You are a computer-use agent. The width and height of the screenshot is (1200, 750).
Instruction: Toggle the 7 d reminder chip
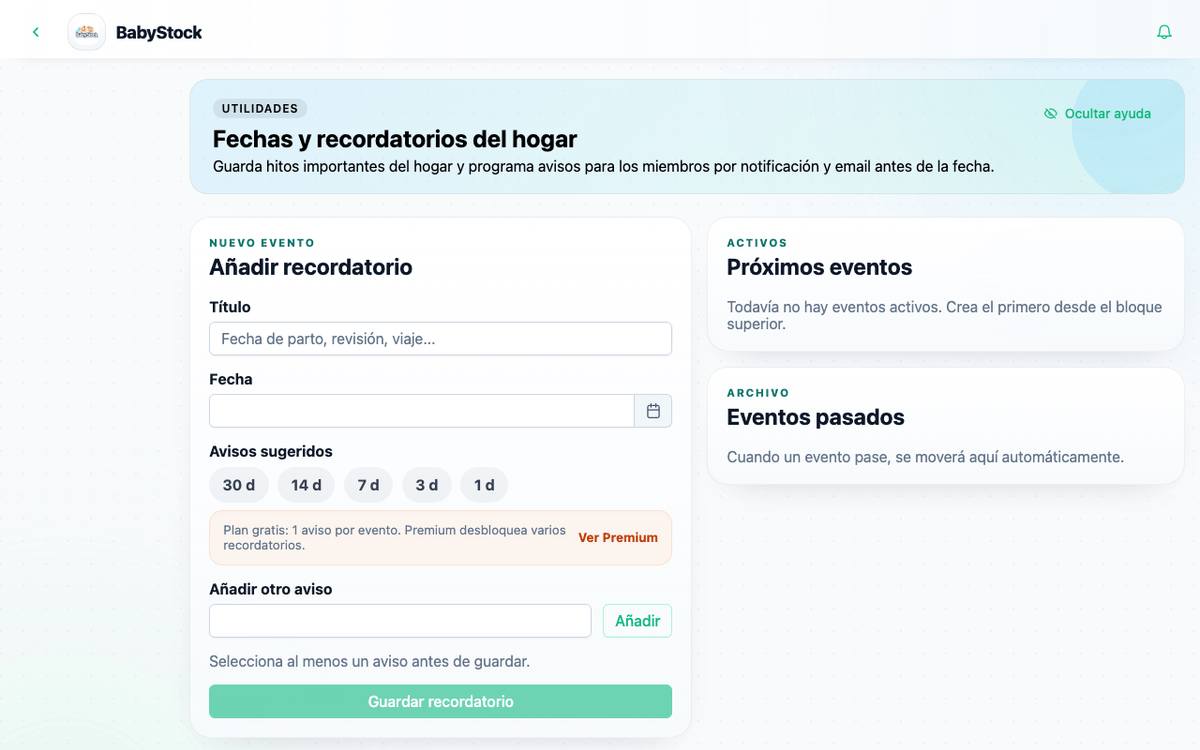pyautogui.click(x=369, y=485)
